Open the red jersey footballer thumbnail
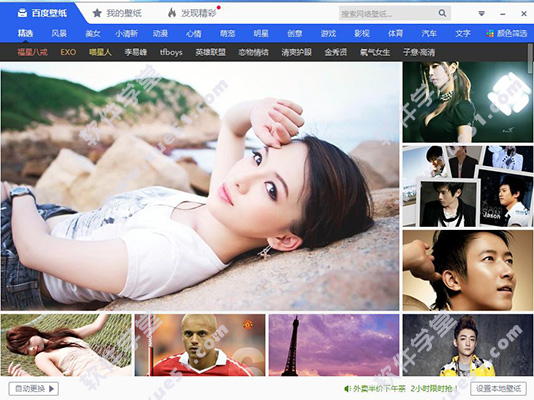534x400 pixels. coord(200,345)
